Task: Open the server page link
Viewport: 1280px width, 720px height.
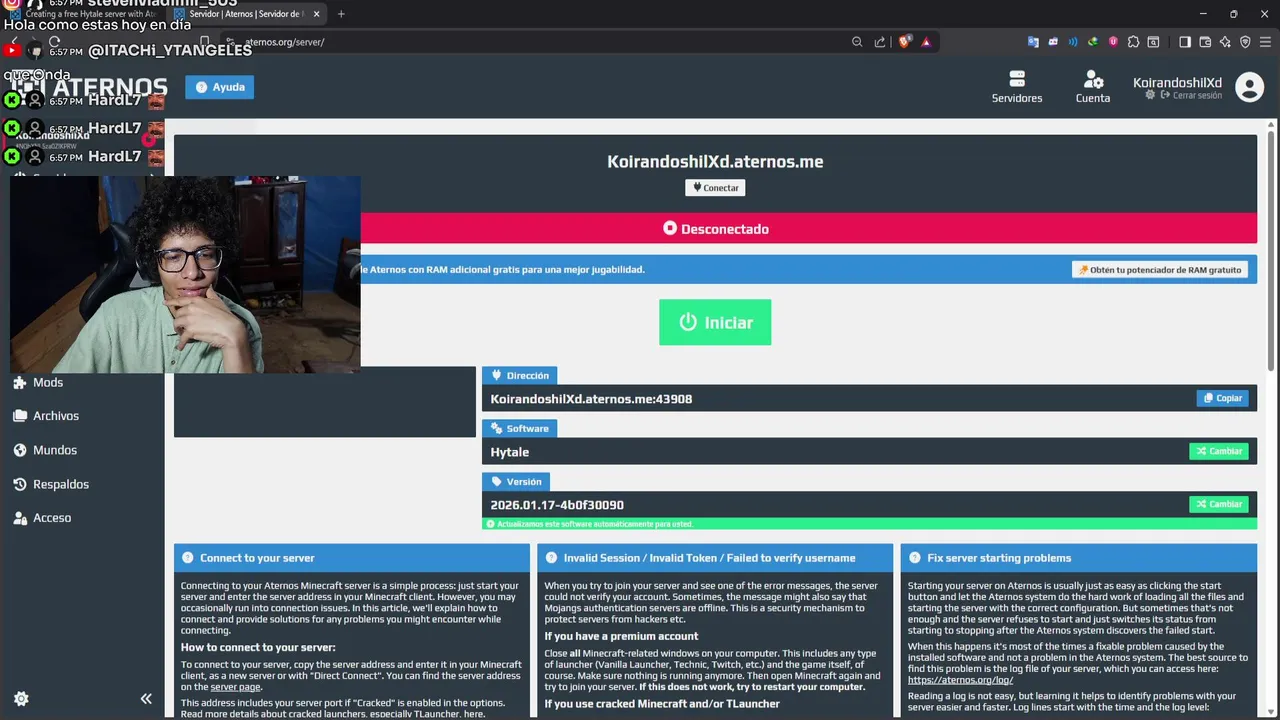Action: point(235,687)
